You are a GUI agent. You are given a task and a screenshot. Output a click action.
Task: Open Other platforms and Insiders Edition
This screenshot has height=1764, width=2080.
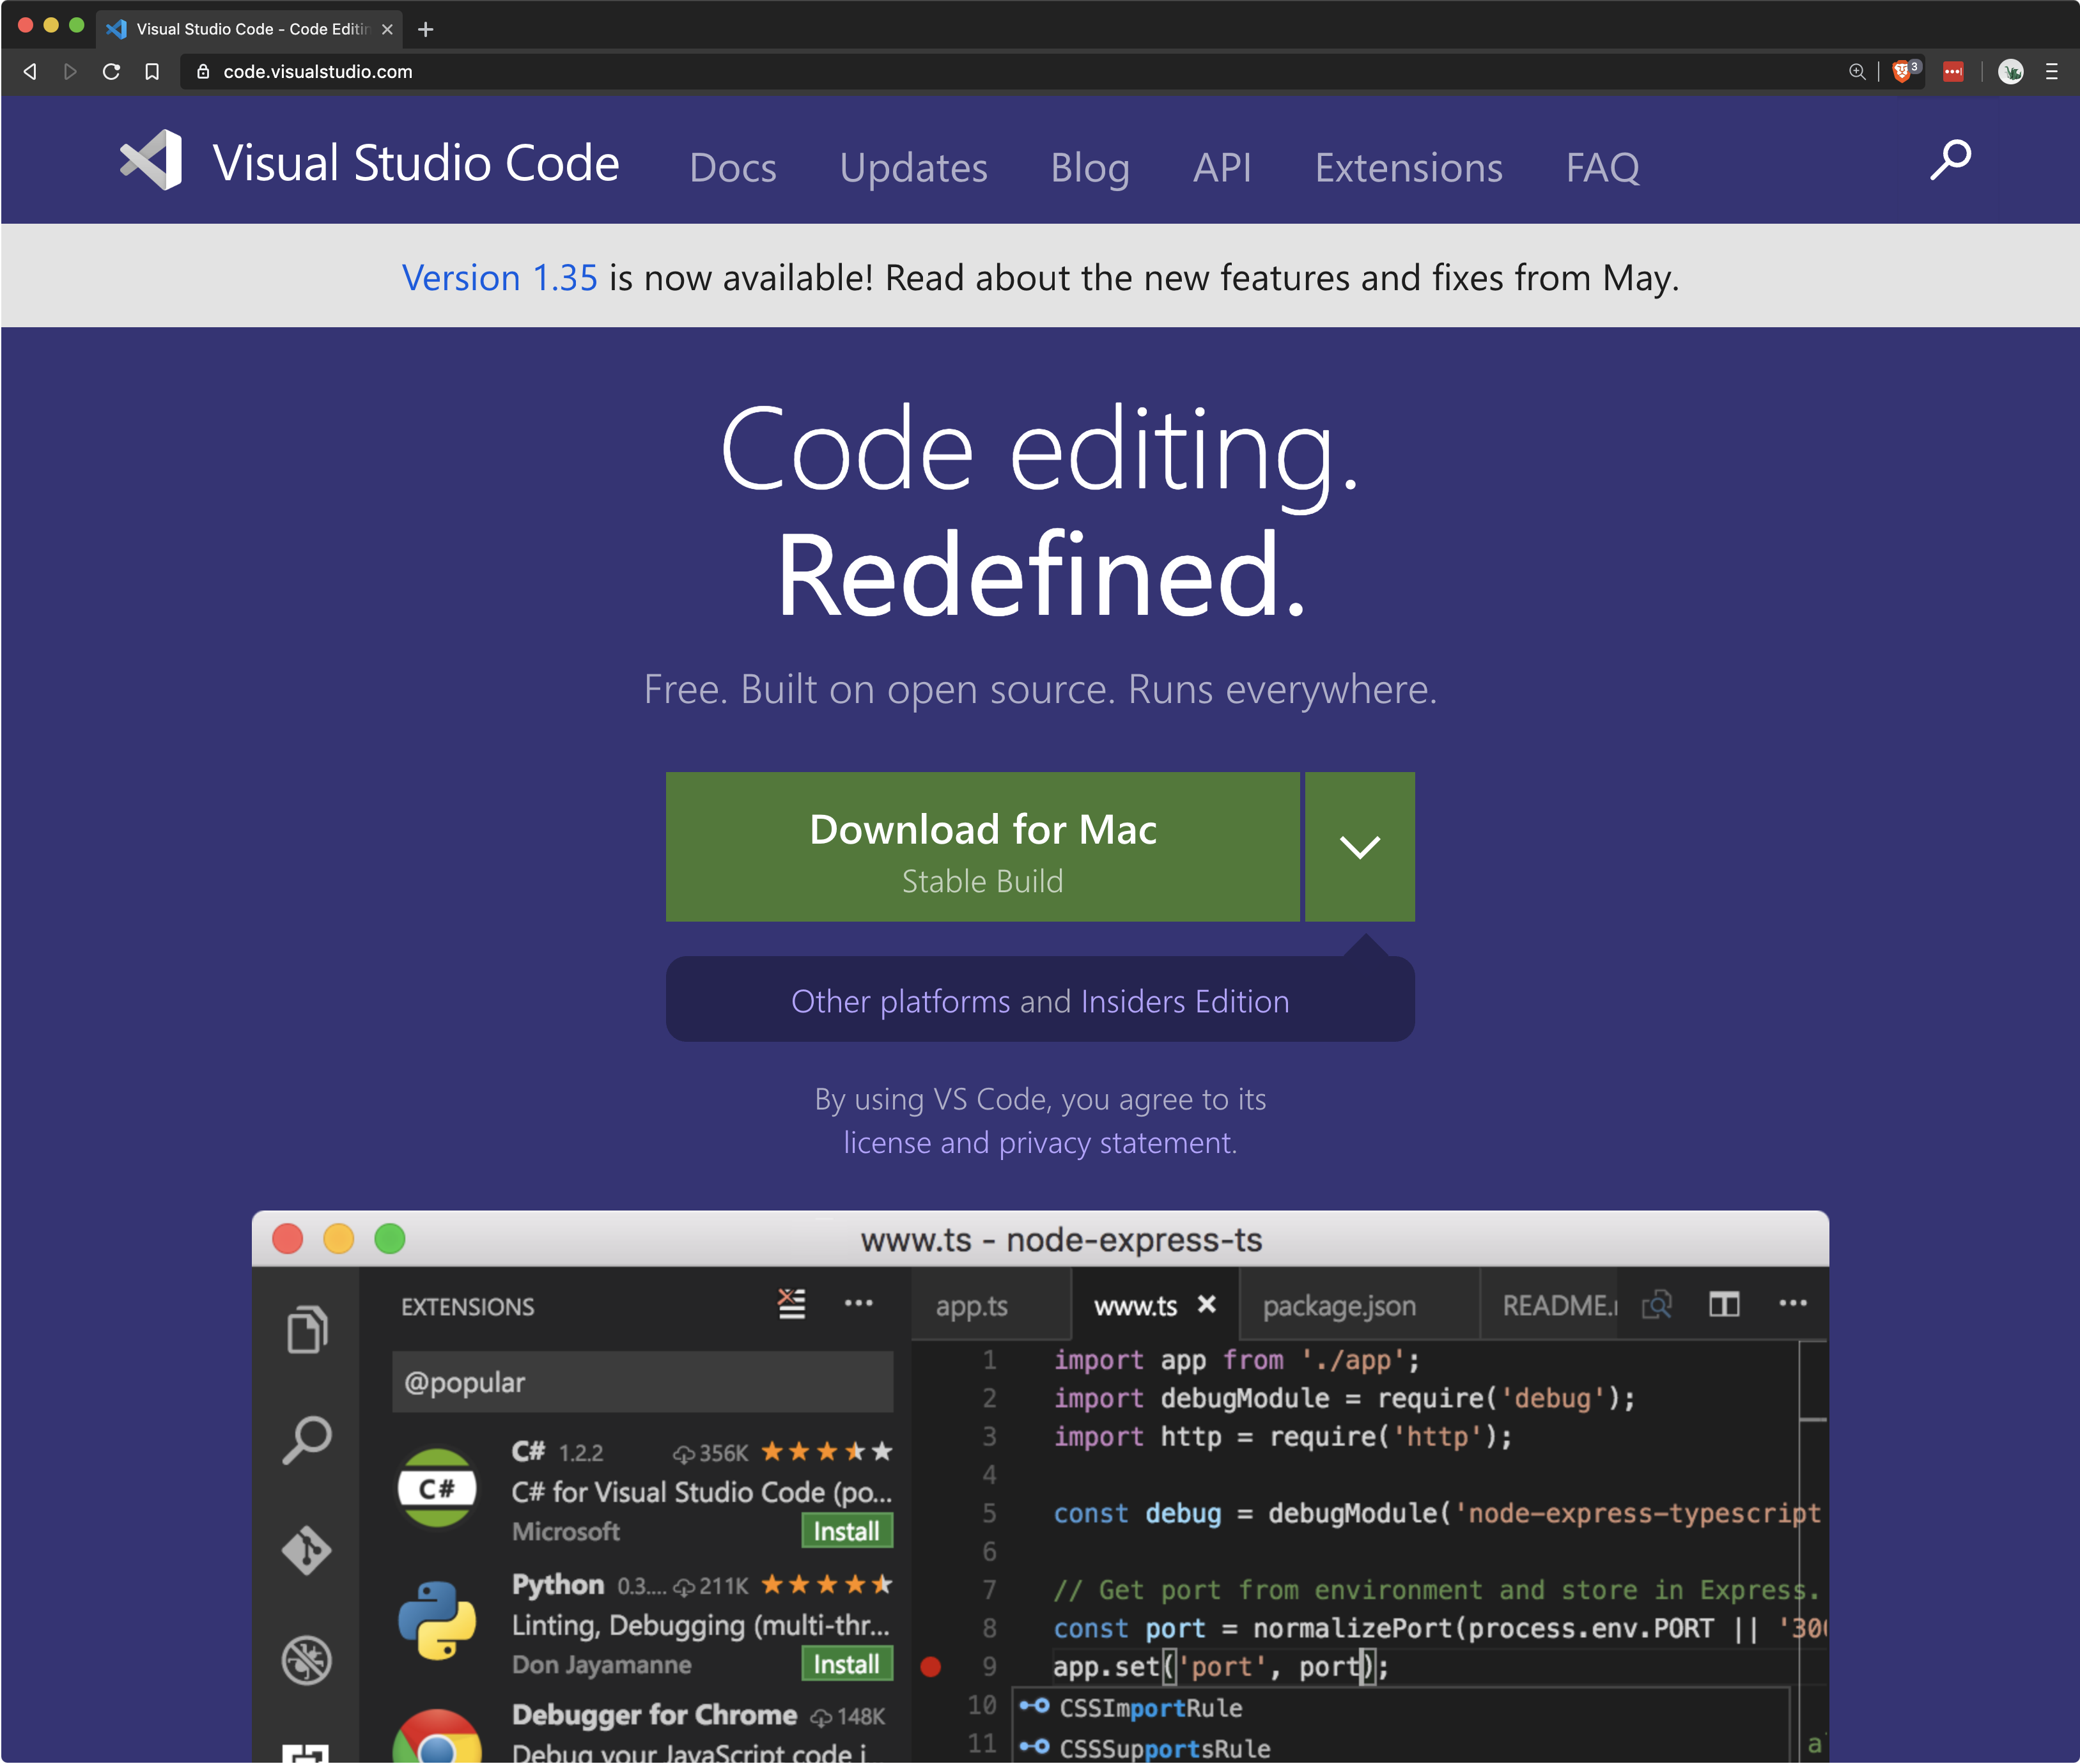coord(1040,1000)
